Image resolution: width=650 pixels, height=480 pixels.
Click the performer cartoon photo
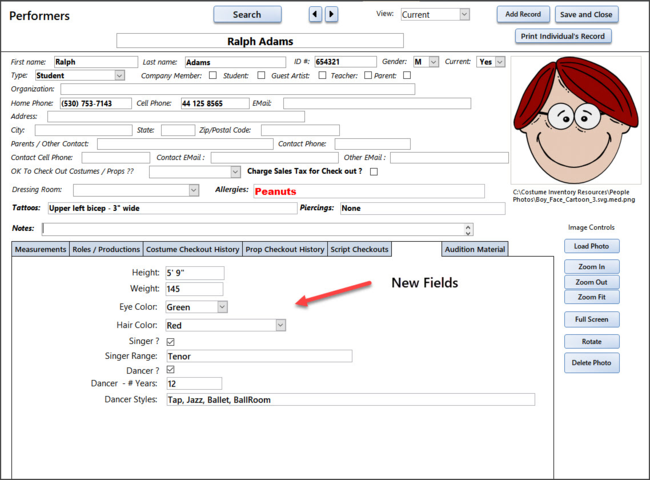(576, 120)
